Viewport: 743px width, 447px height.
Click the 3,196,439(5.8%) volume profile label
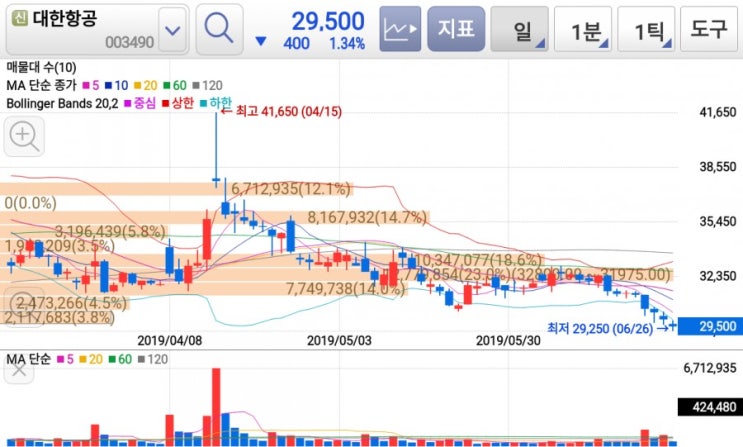point(110,231)
